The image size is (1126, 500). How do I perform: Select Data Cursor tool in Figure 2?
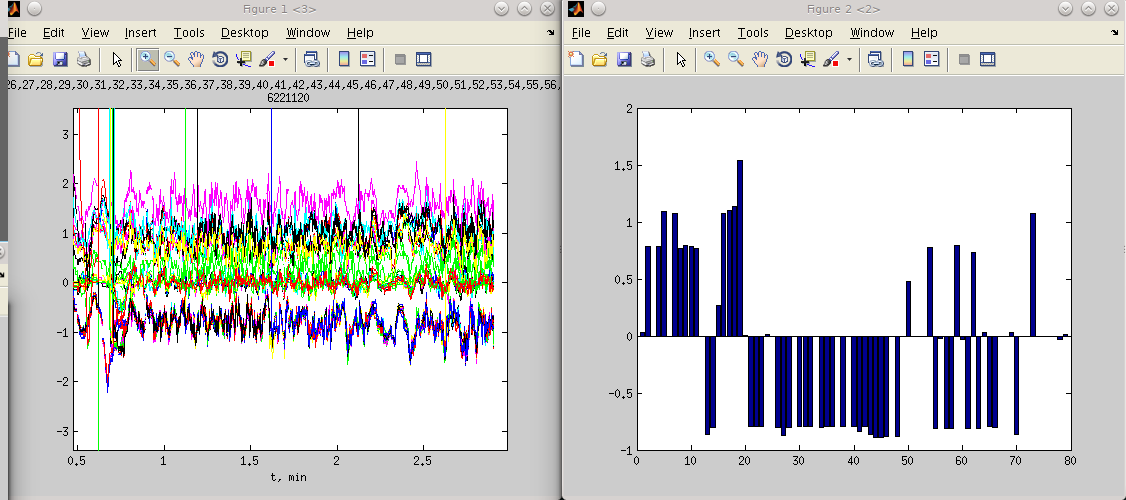[808, 59]
